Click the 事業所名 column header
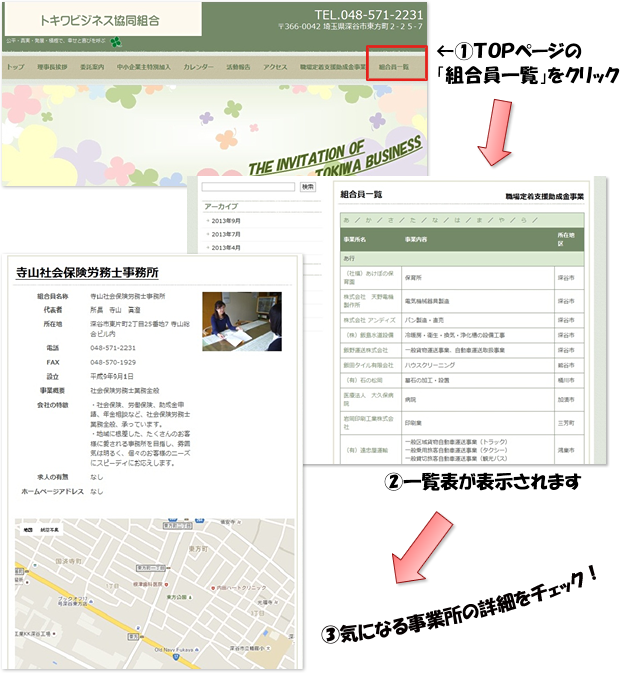This screenshot has height=673, width=620. point(354,239)
